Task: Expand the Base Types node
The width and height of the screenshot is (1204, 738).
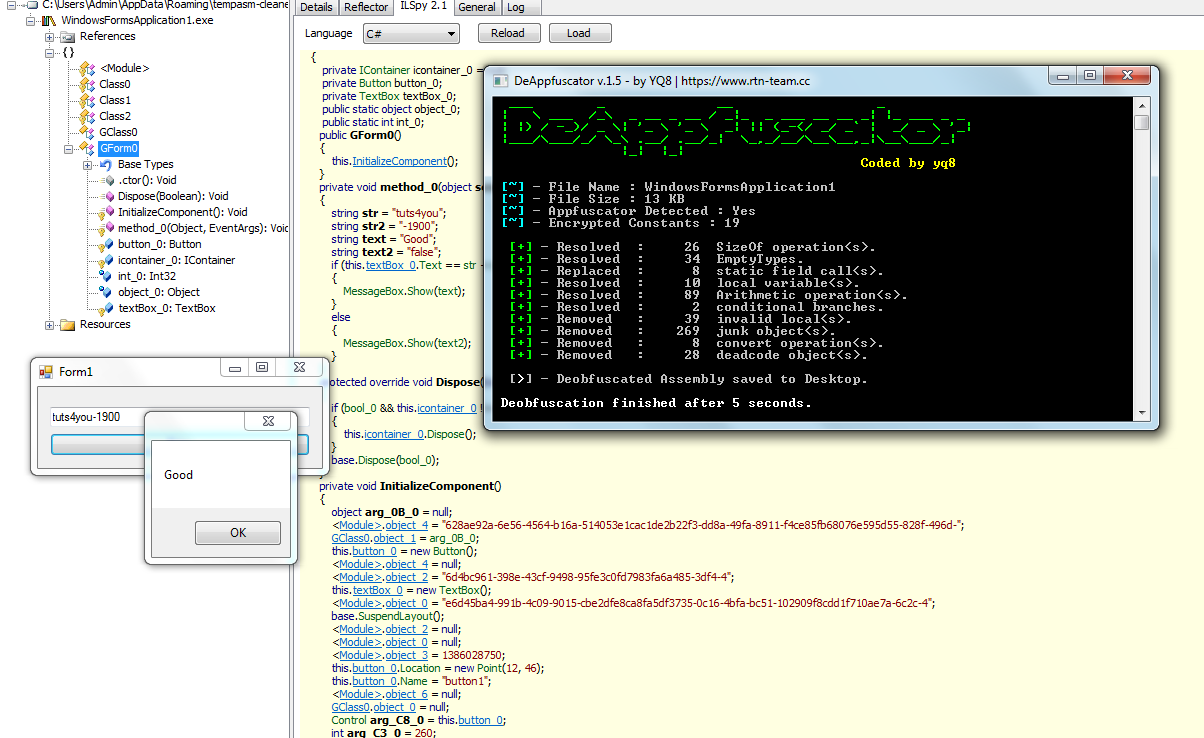Action: click(x=87, y=164)
